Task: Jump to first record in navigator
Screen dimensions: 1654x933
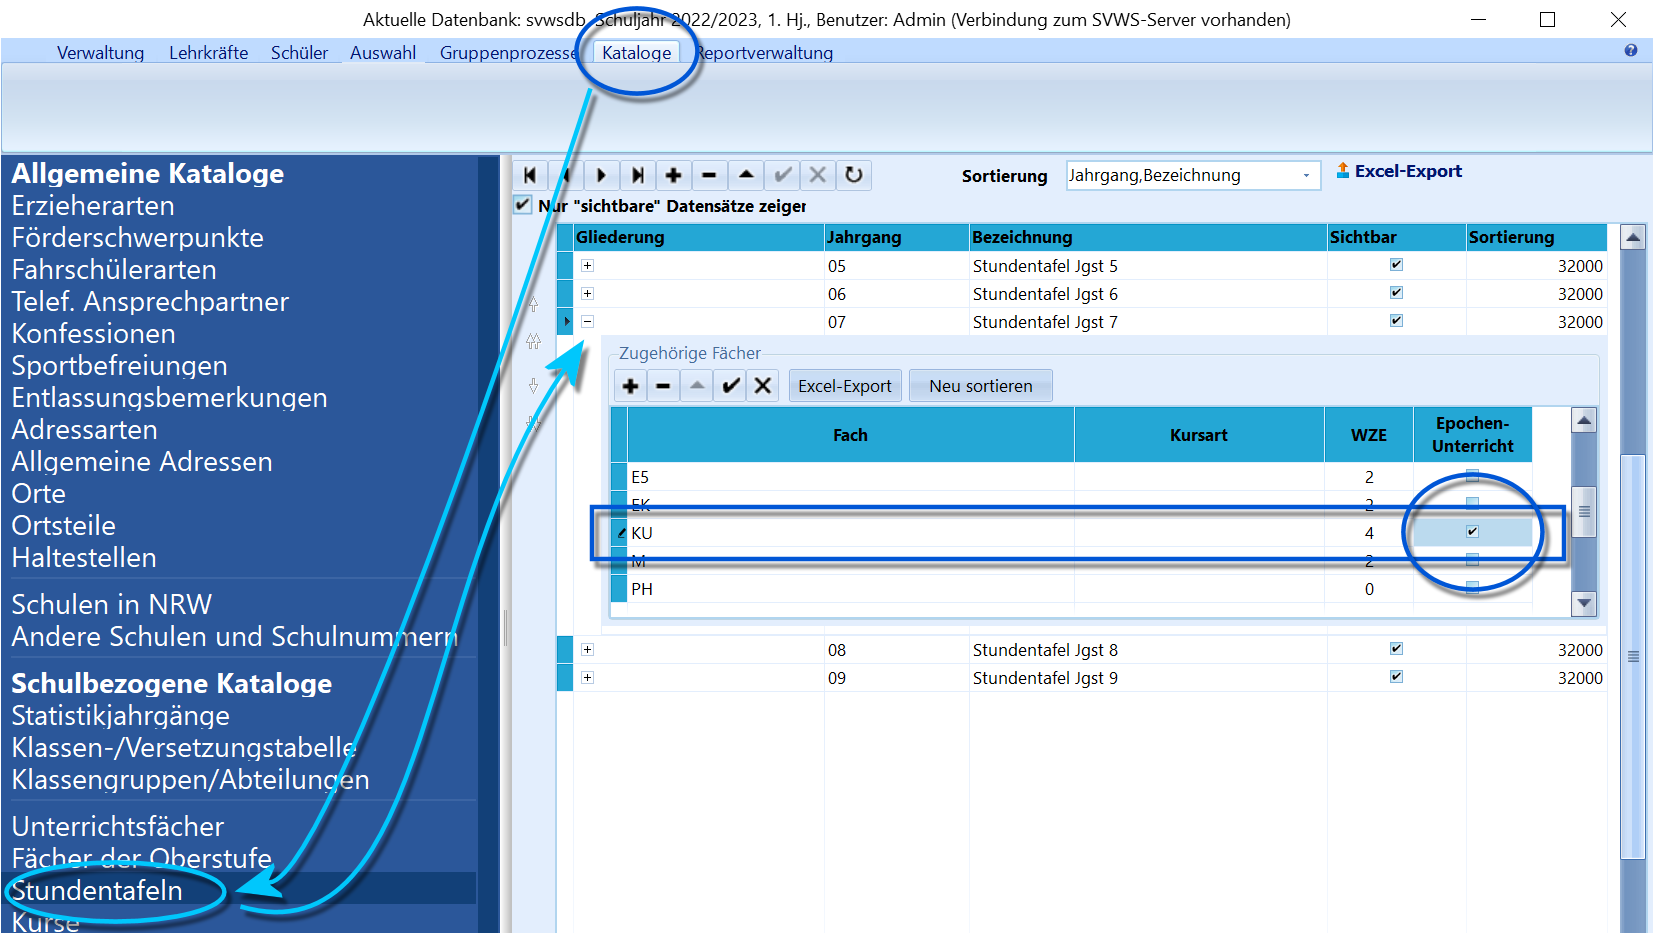Action: click(x=530, y=175)
